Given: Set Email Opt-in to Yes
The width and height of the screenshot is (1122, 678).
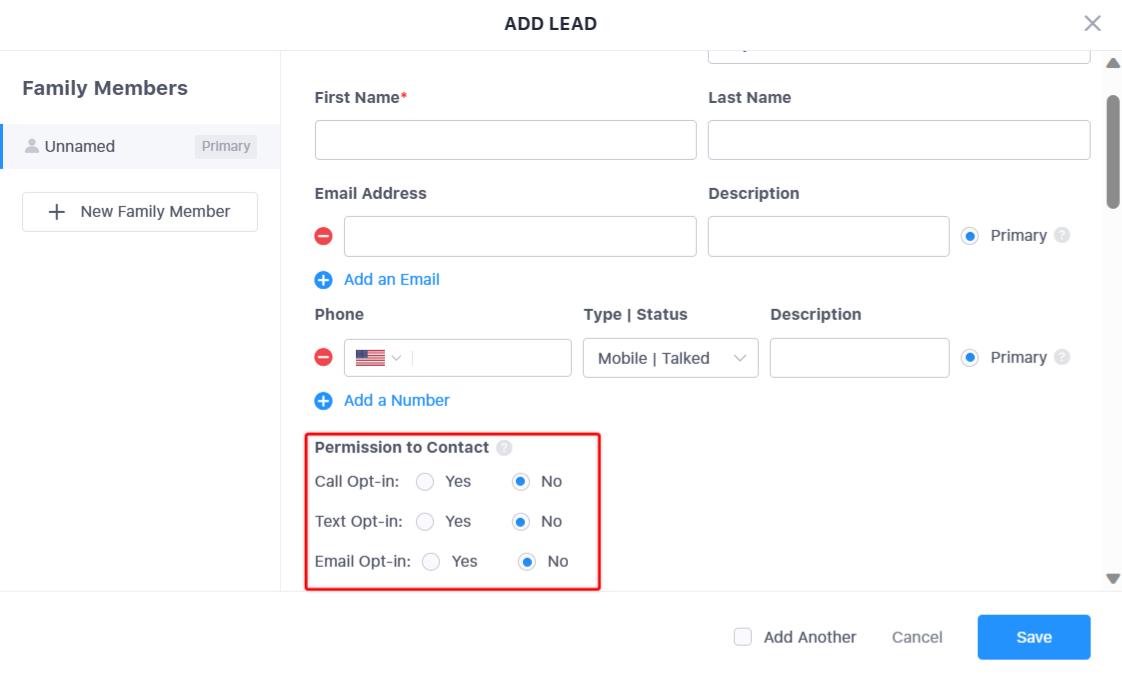Looking at the screenshot, I should coord(431,562).
